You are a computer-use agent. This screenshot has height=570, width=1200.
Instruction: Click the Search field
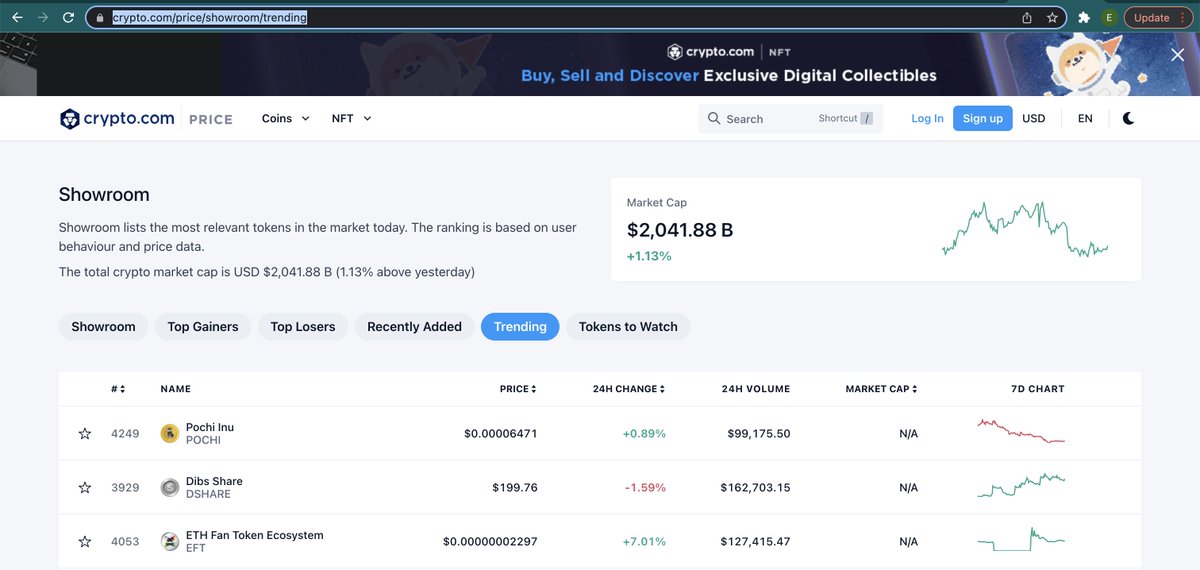(x=790, y=118)
